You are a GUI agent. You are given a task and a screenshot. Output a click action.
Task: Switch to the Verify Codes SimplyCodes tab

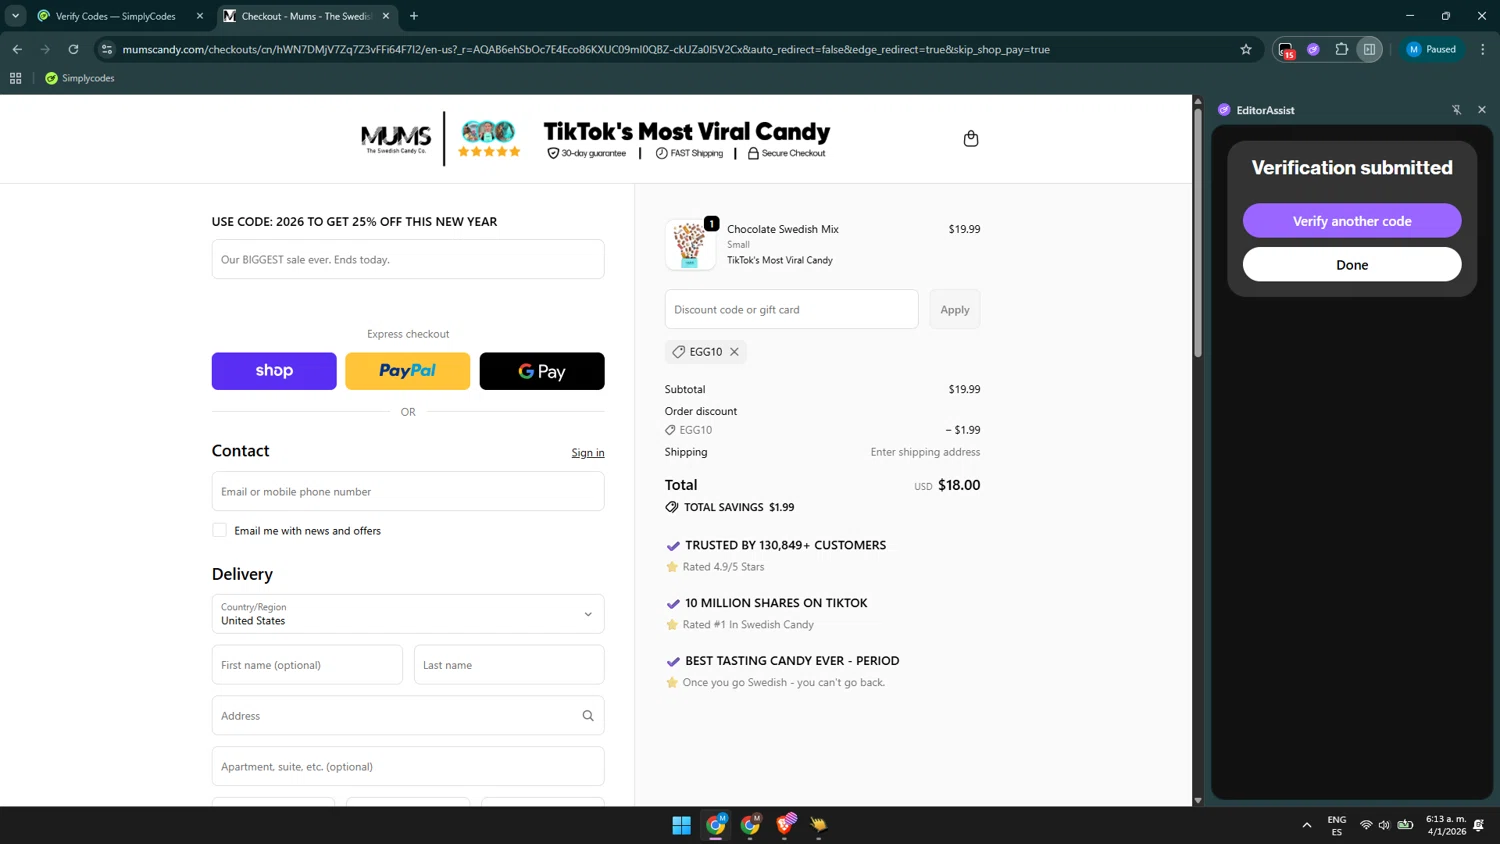click(115, 16)
